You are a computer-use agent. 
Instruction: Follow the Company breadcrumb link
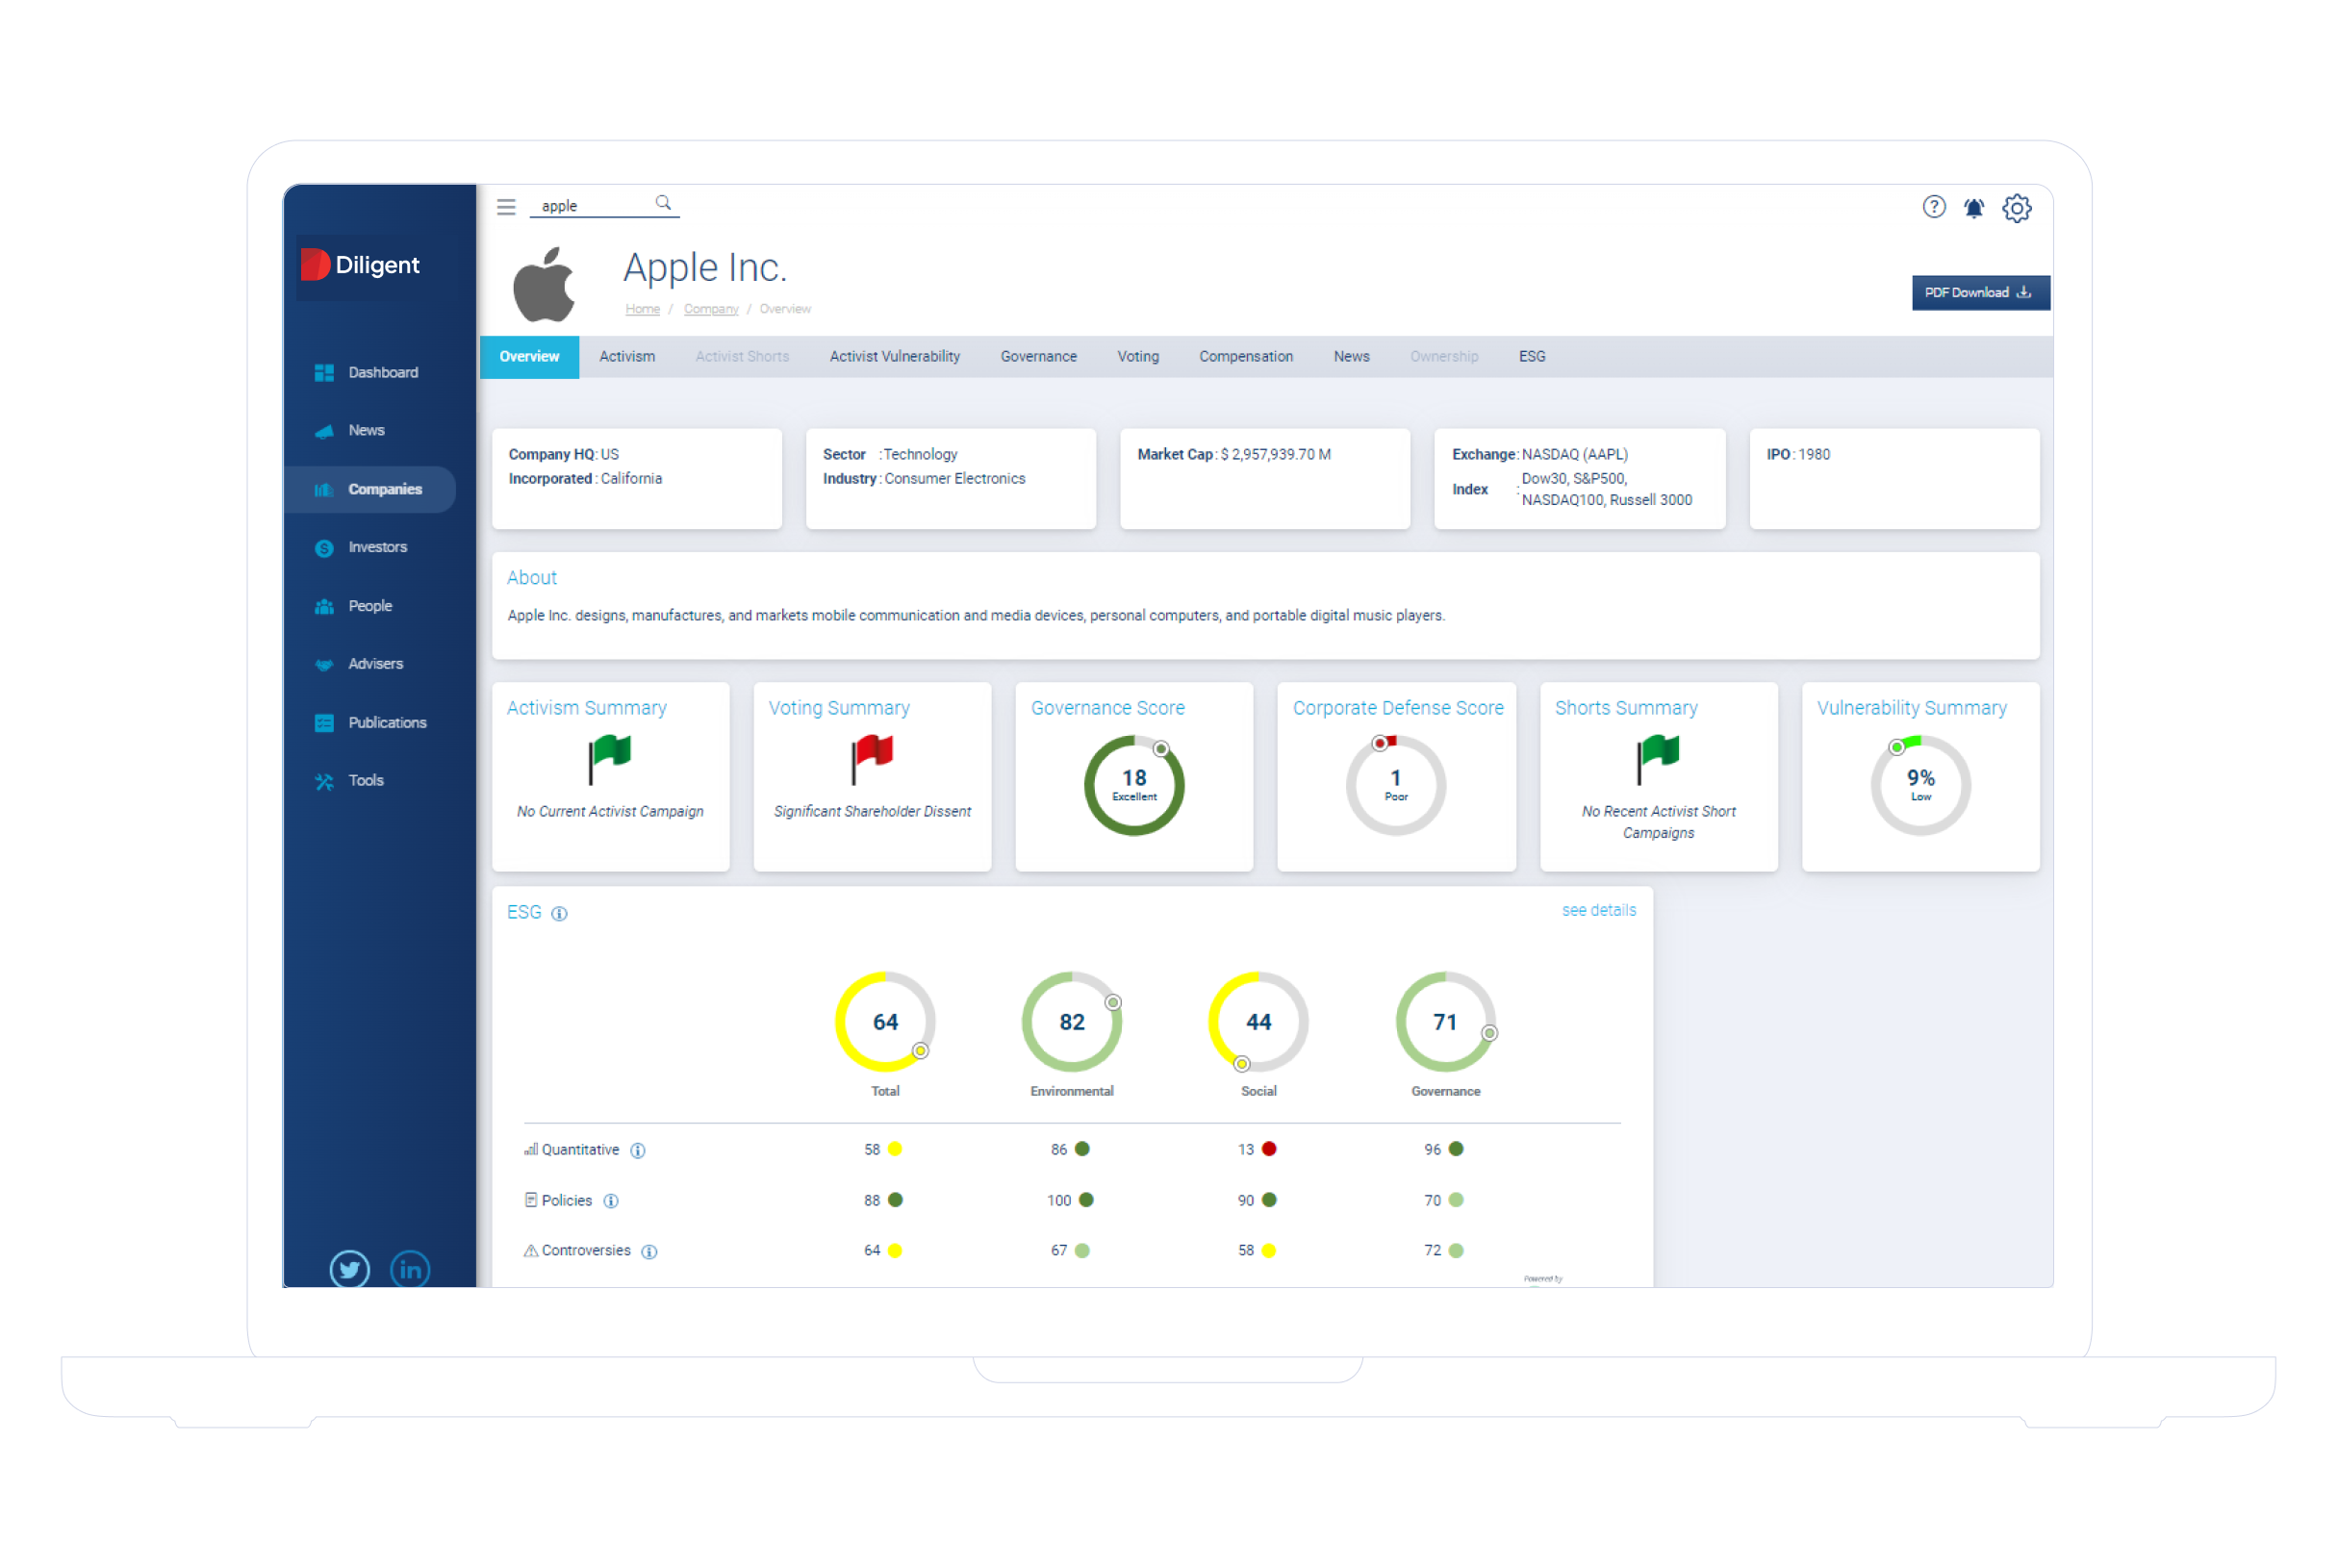click(x=710, y=310)
